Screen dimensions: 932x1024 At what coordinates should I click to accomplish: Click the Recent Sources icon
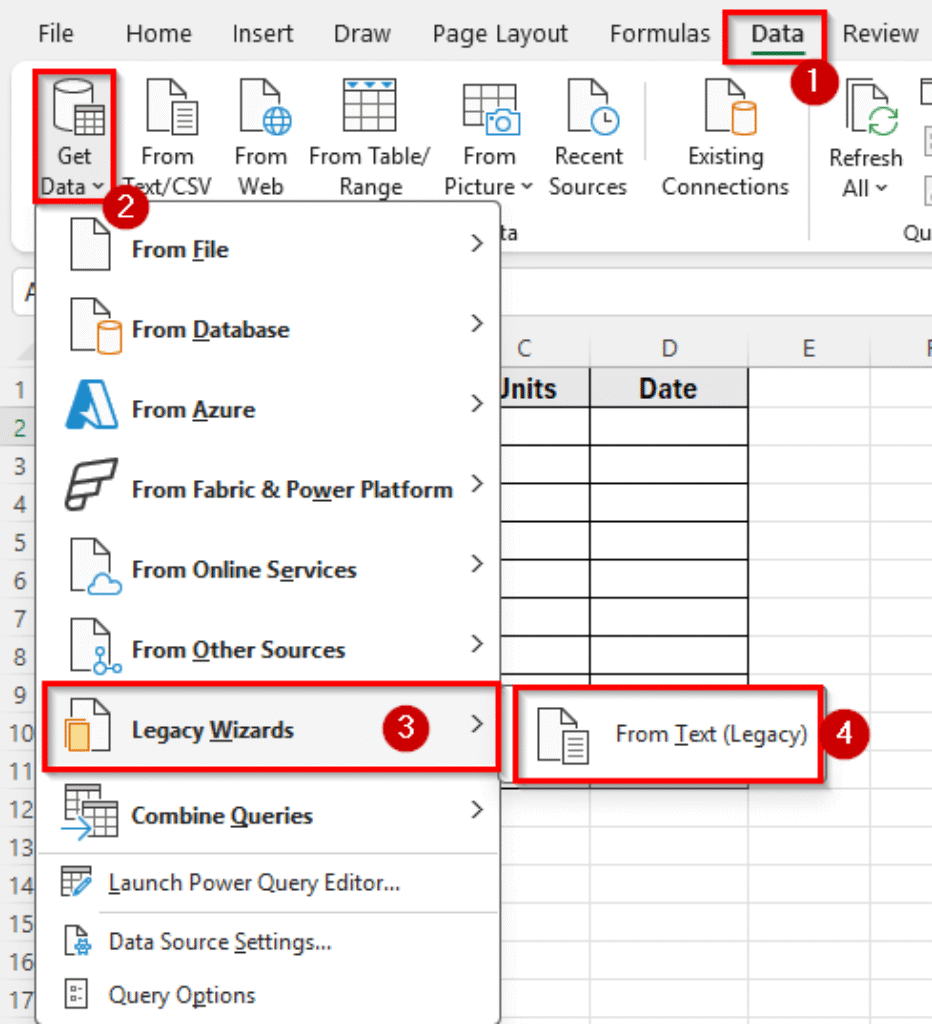tap(593, 106)
